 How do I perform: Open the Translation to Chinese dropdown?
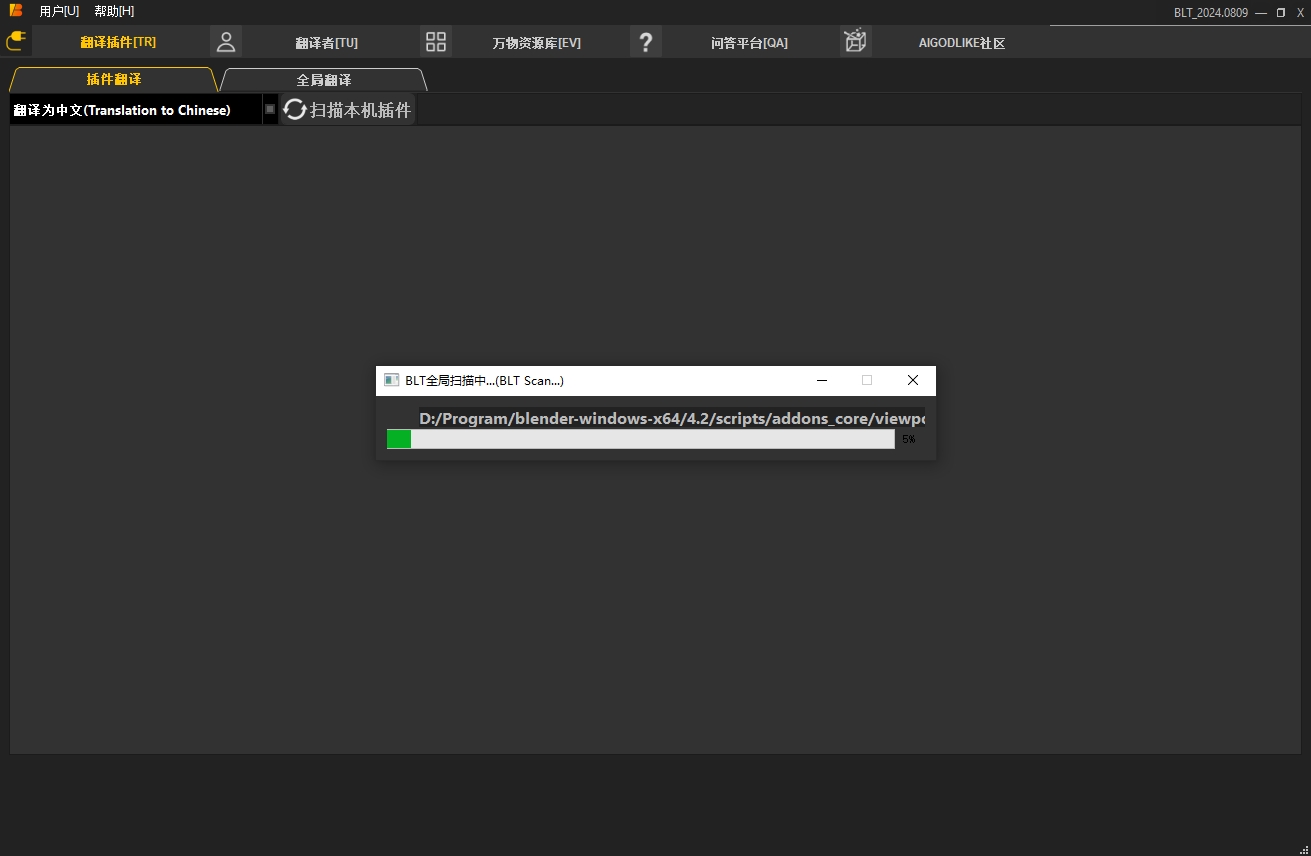[143, 110]
